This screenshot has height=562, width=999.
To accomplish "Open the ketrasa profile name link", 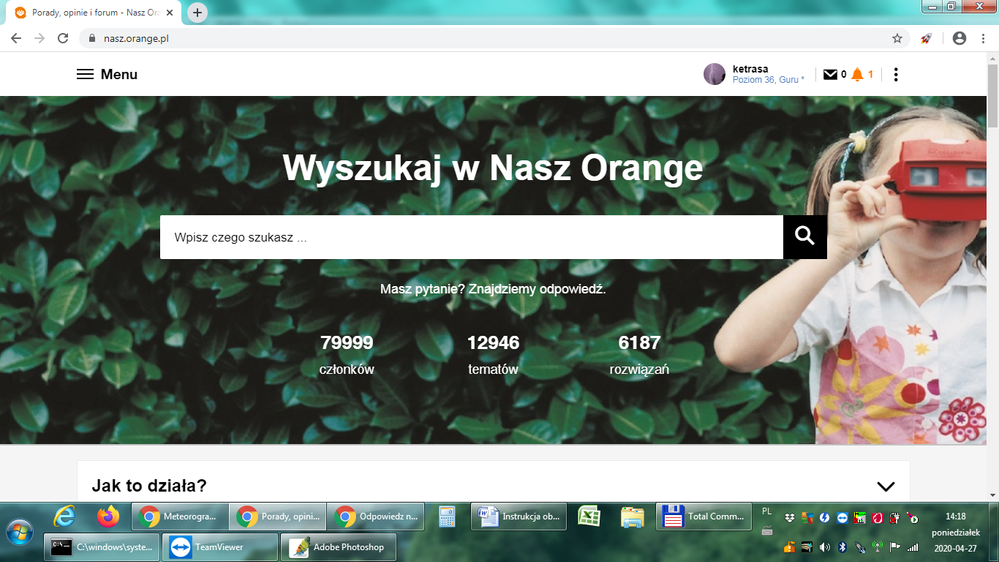I will pos(750,69).
